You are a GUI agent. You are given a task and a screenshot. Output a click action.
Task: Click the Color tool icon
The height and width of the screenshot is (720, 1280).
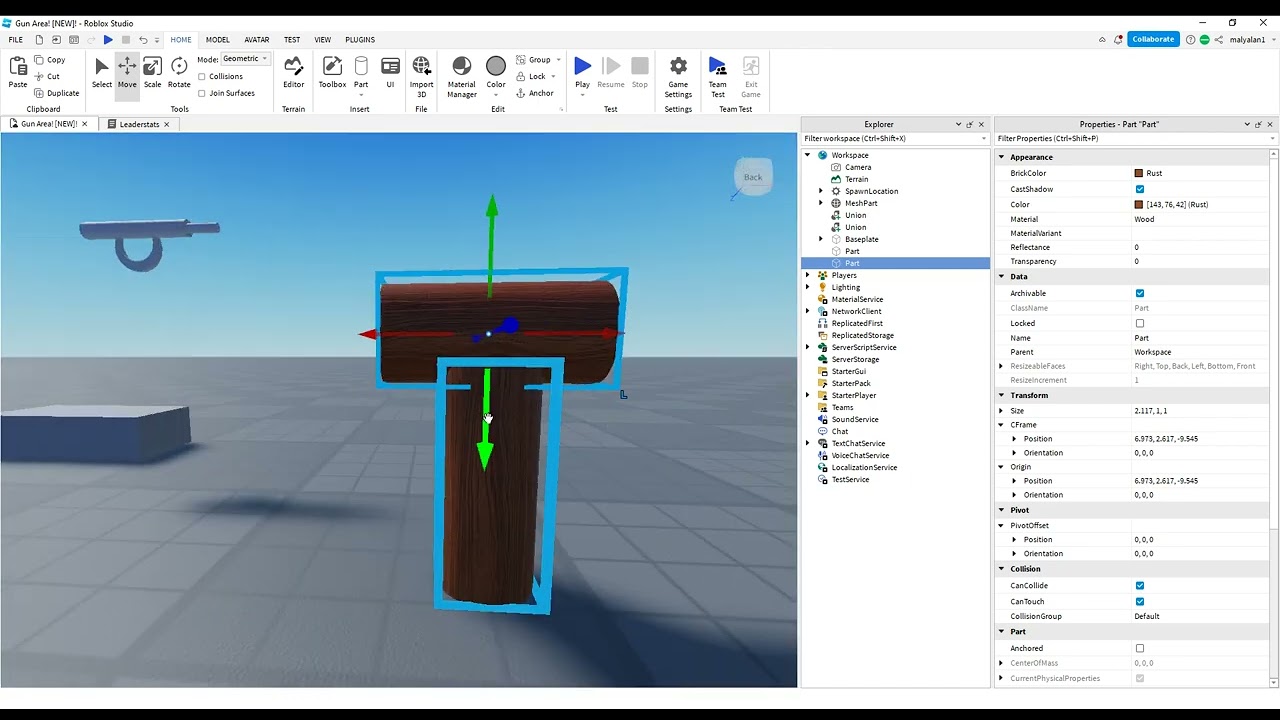pyautogui.click(x=496, y=66)
